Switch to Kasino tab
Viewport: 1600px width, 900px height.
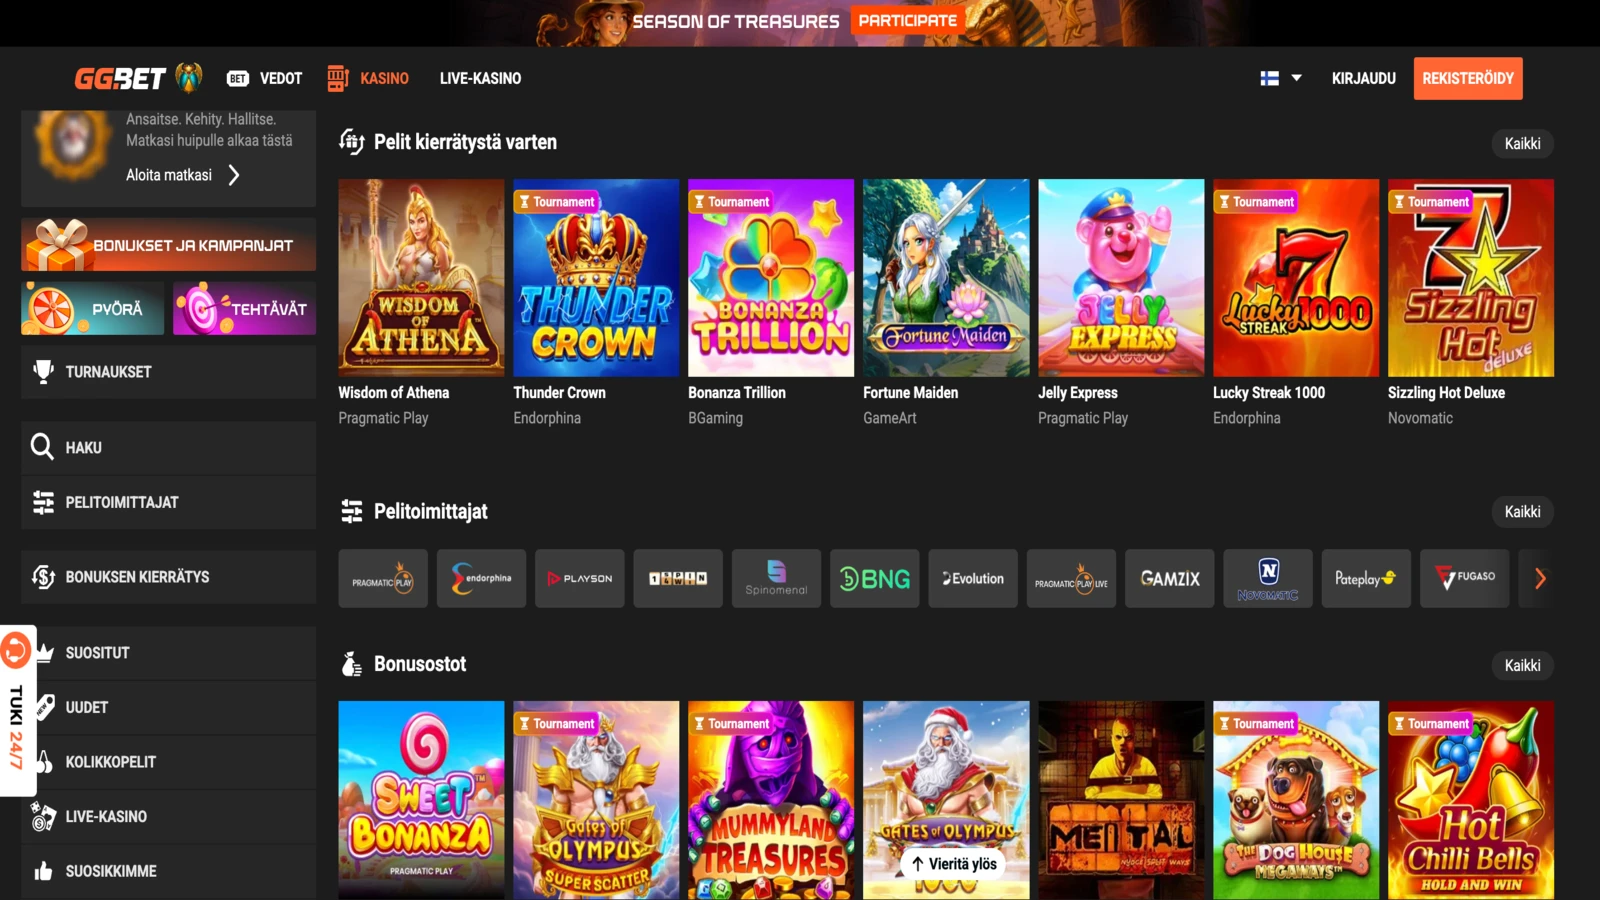tap(384, 78)
